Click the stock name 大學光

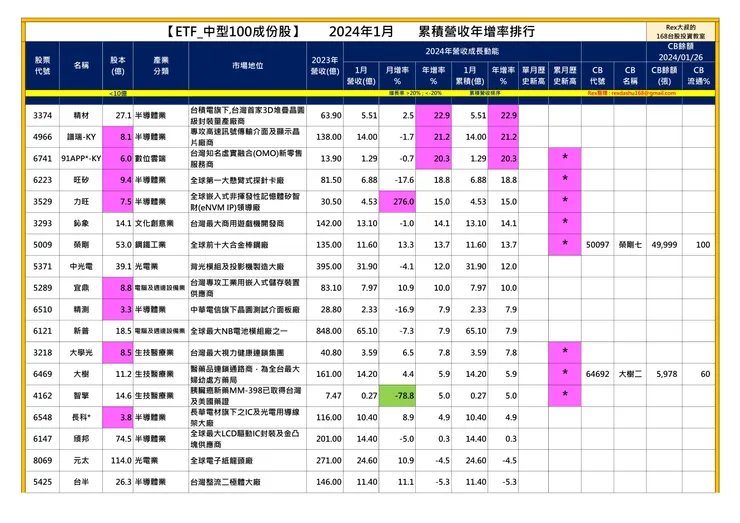click(81, 353)
